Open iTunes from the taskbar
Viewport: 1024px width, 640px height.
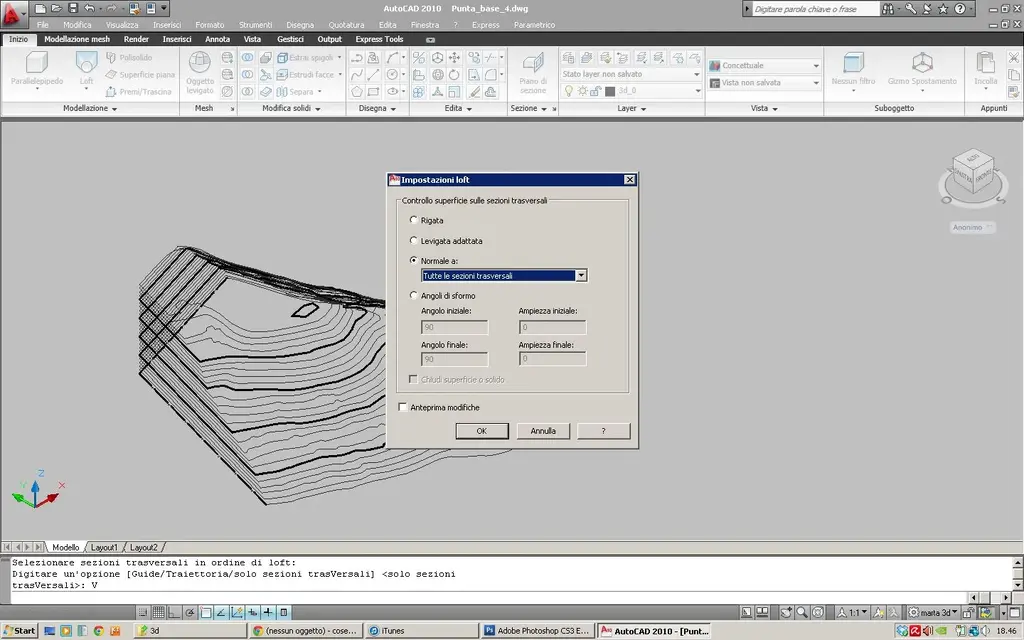tap(421, 631)
